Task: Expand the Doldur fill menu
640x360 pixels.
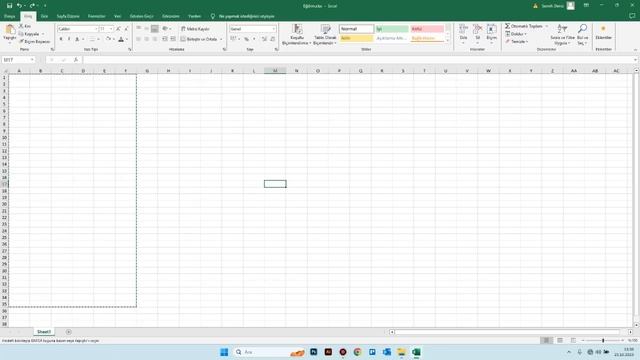Action: [516, 34]
